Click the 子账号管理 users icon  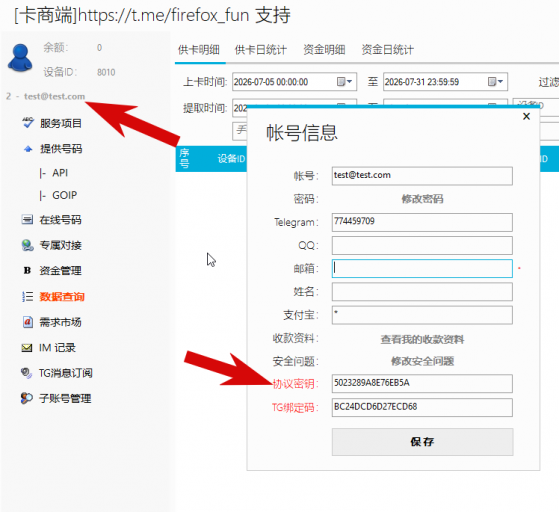[27, 398]
